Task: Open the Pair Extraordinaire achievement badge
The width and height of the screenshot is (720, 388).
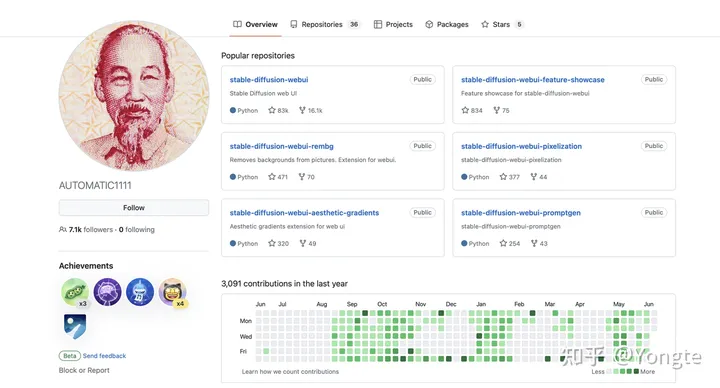Action: coord(75,292)
